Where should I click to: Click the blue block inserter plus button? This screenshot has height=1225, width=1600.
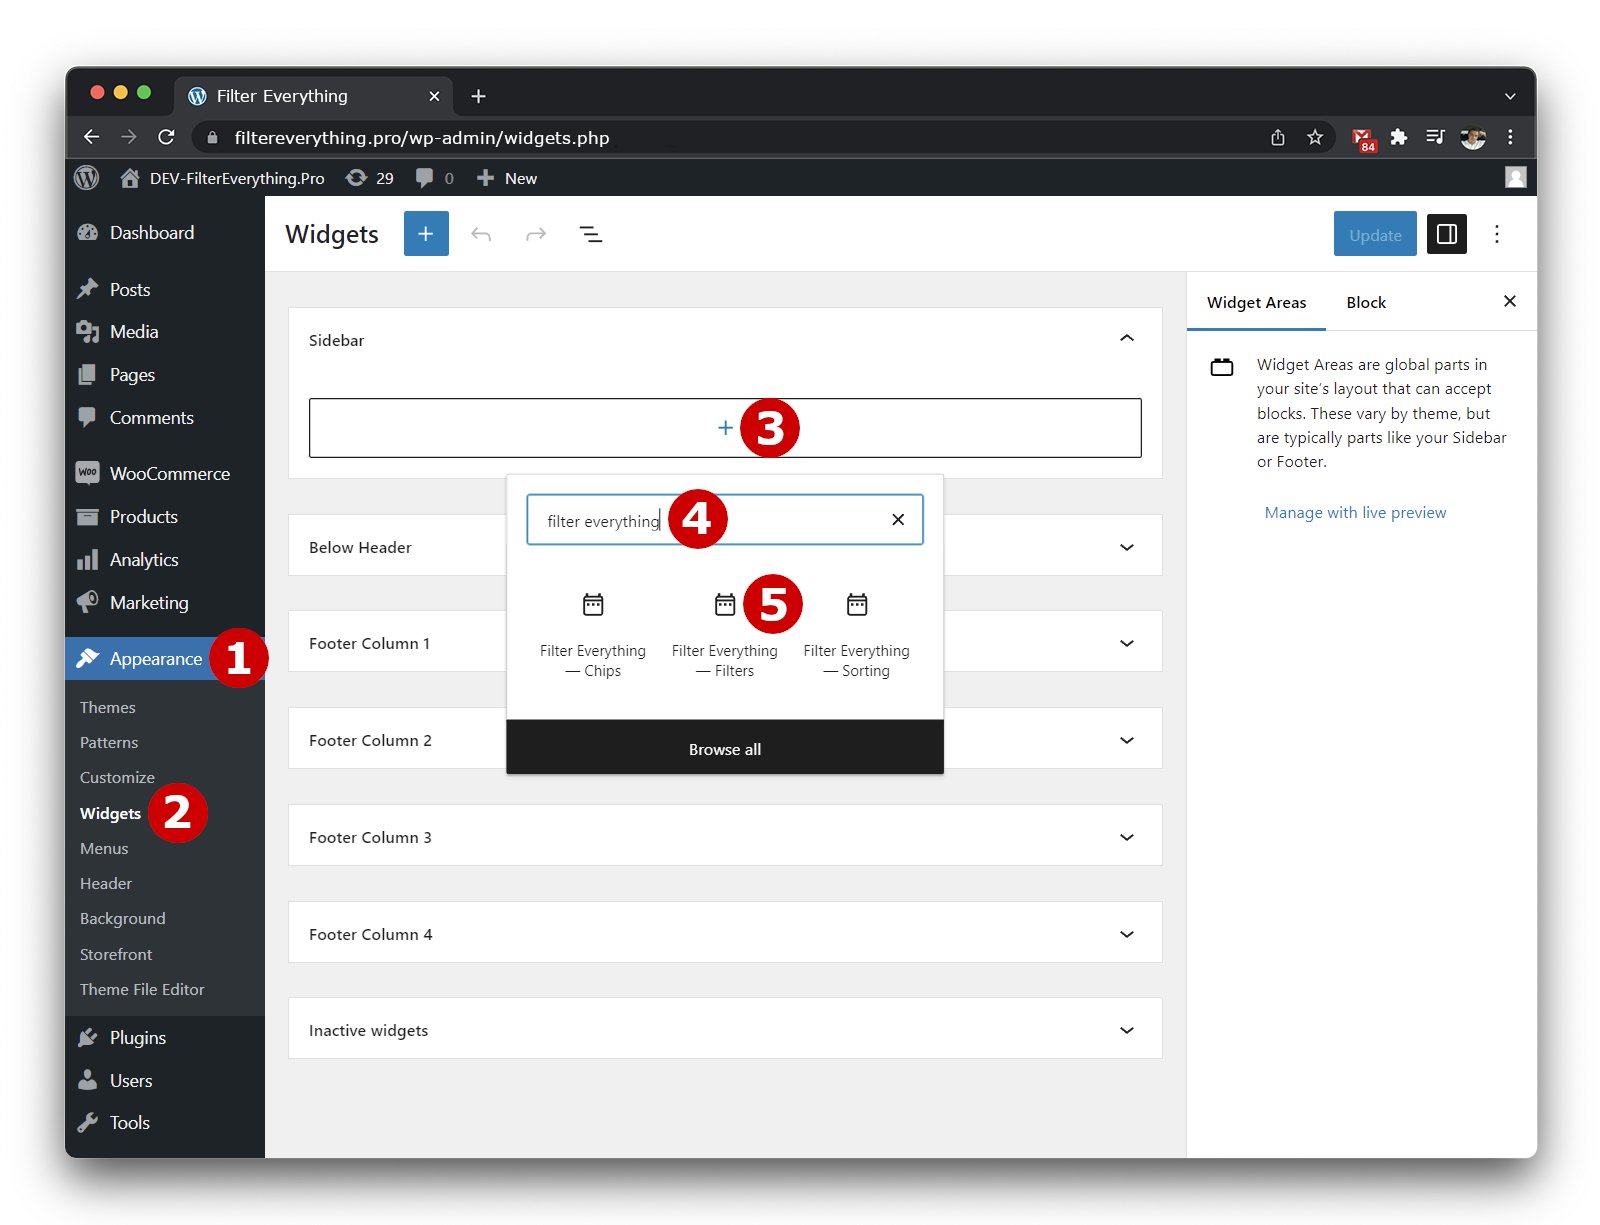click(426, 234)
